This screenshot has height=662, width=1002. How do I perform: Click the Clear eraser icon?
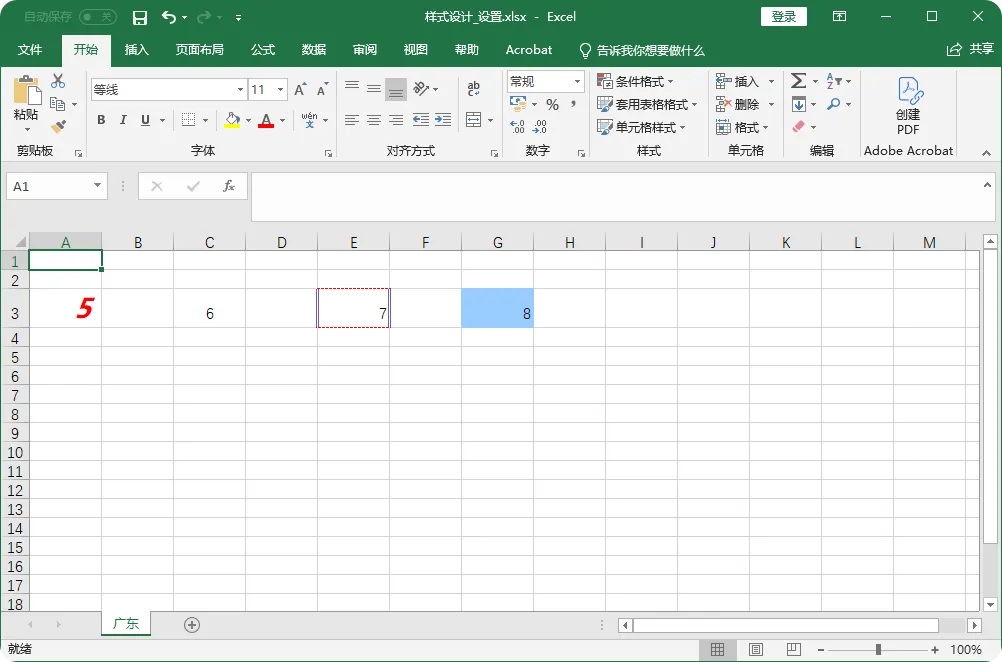[799, 127]
